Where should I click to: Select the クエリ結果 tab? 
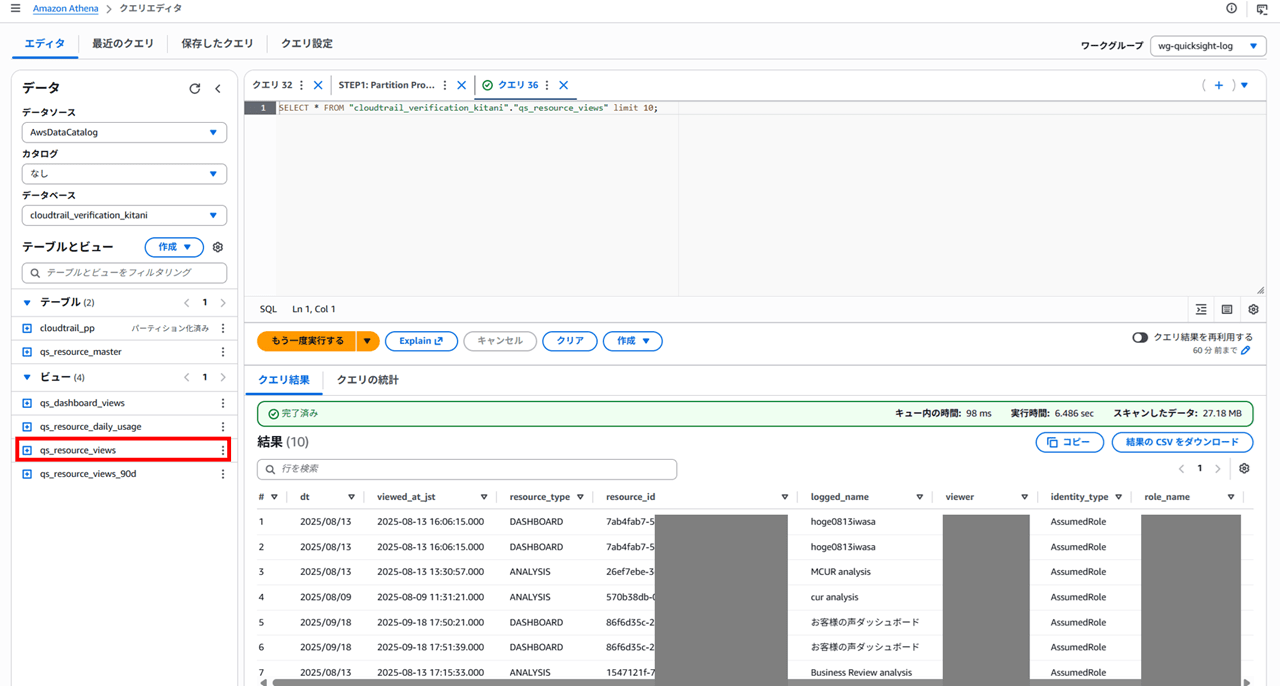click(x=284, y=380)
